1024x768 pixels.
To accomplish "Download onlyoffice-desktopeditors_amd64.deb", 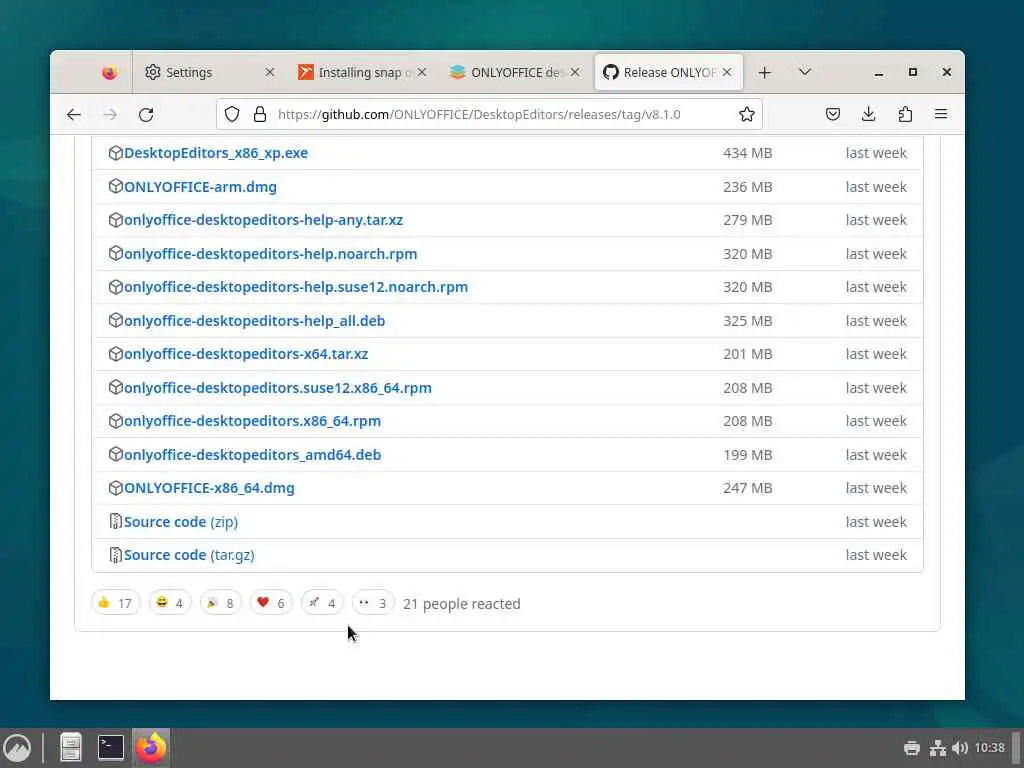I will pos(252,455).
